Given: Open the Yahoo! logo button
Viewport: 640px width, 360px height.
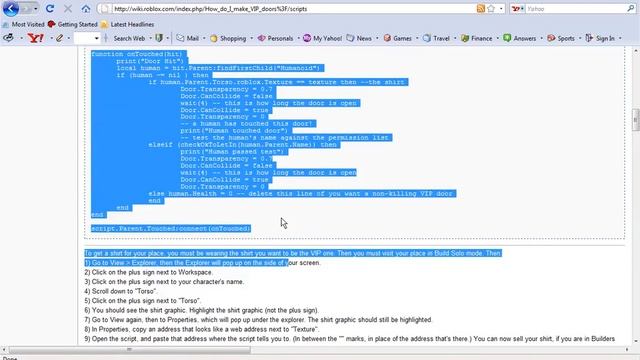Looking at the screenshot, I should click(x=36, y=38).
